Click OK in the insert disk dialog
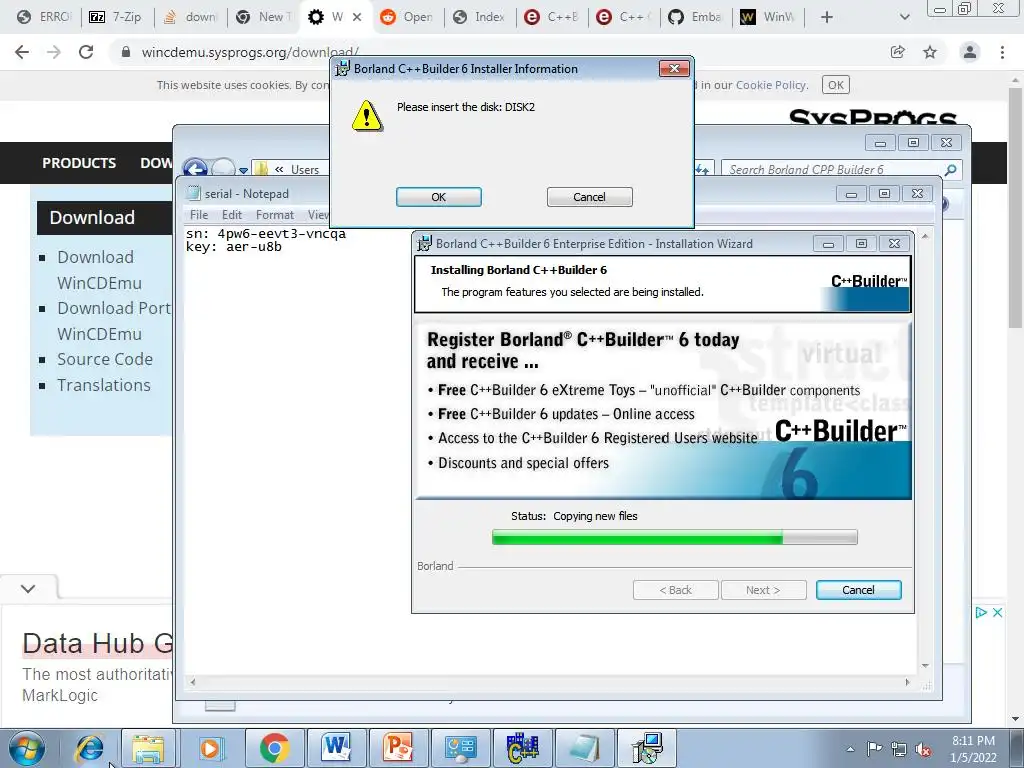This screenshot has width=1024, height=768. pyautogui.click(x=438, y=197)
